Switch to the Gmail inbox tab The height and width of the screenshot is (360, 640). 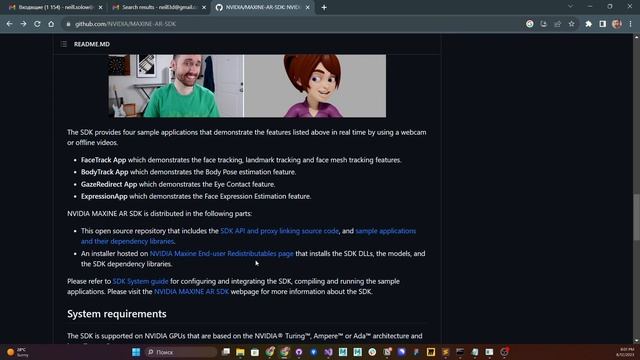pyautogui.click(x=55, y=7)
